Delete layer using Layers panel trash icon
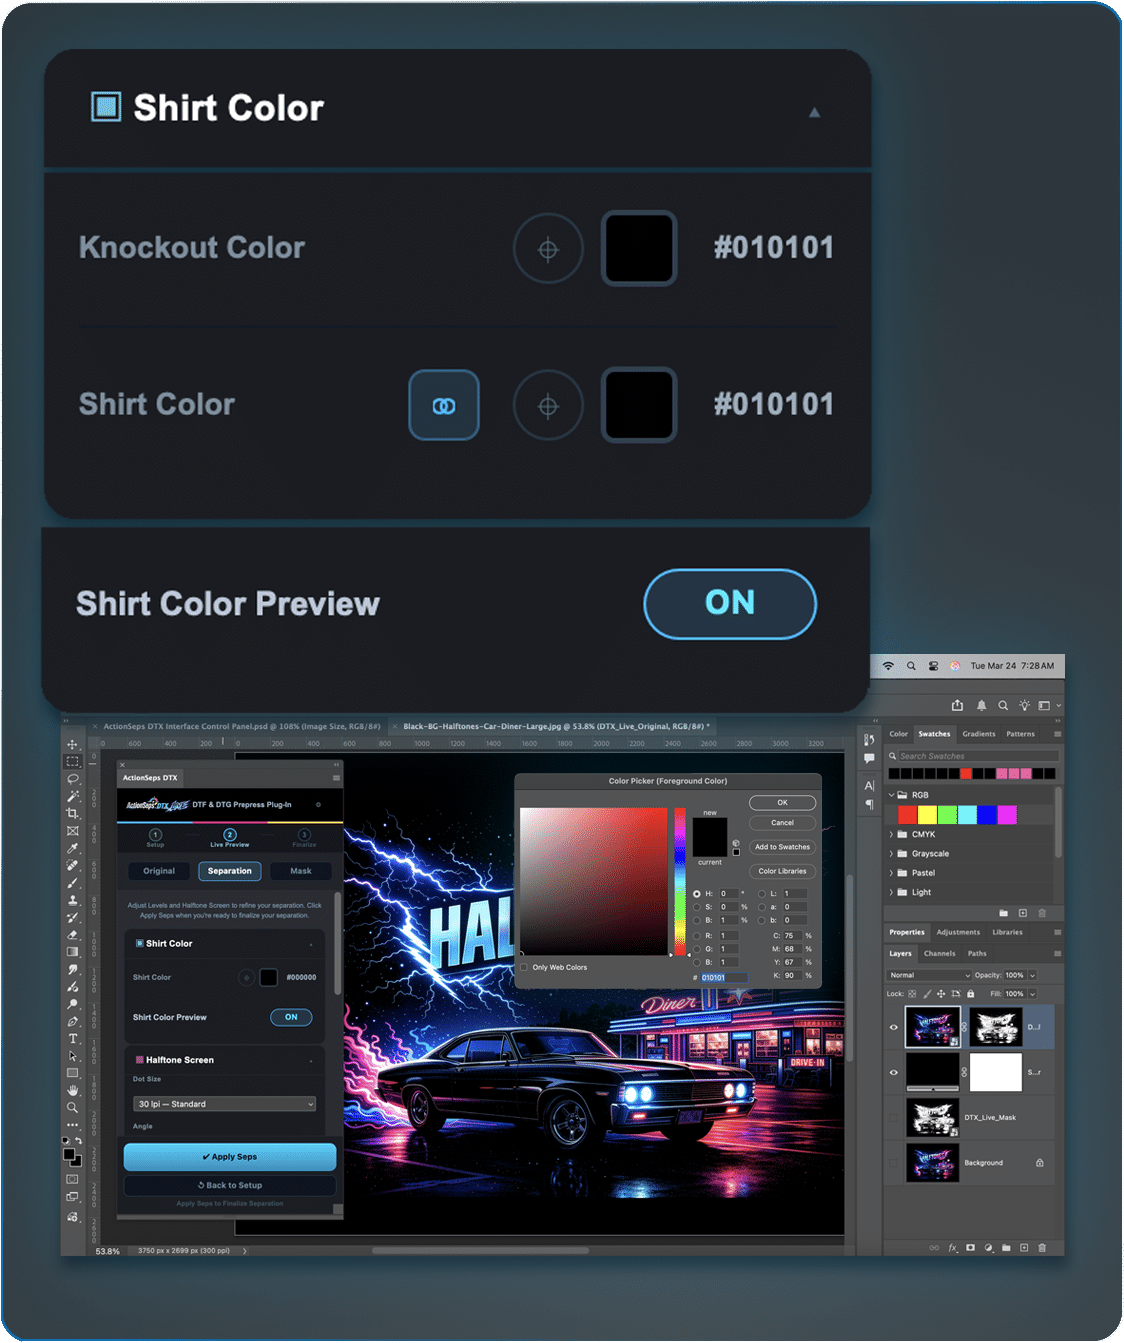The width and height of the screenshot is (1124, 1343). (1042, 1247)
